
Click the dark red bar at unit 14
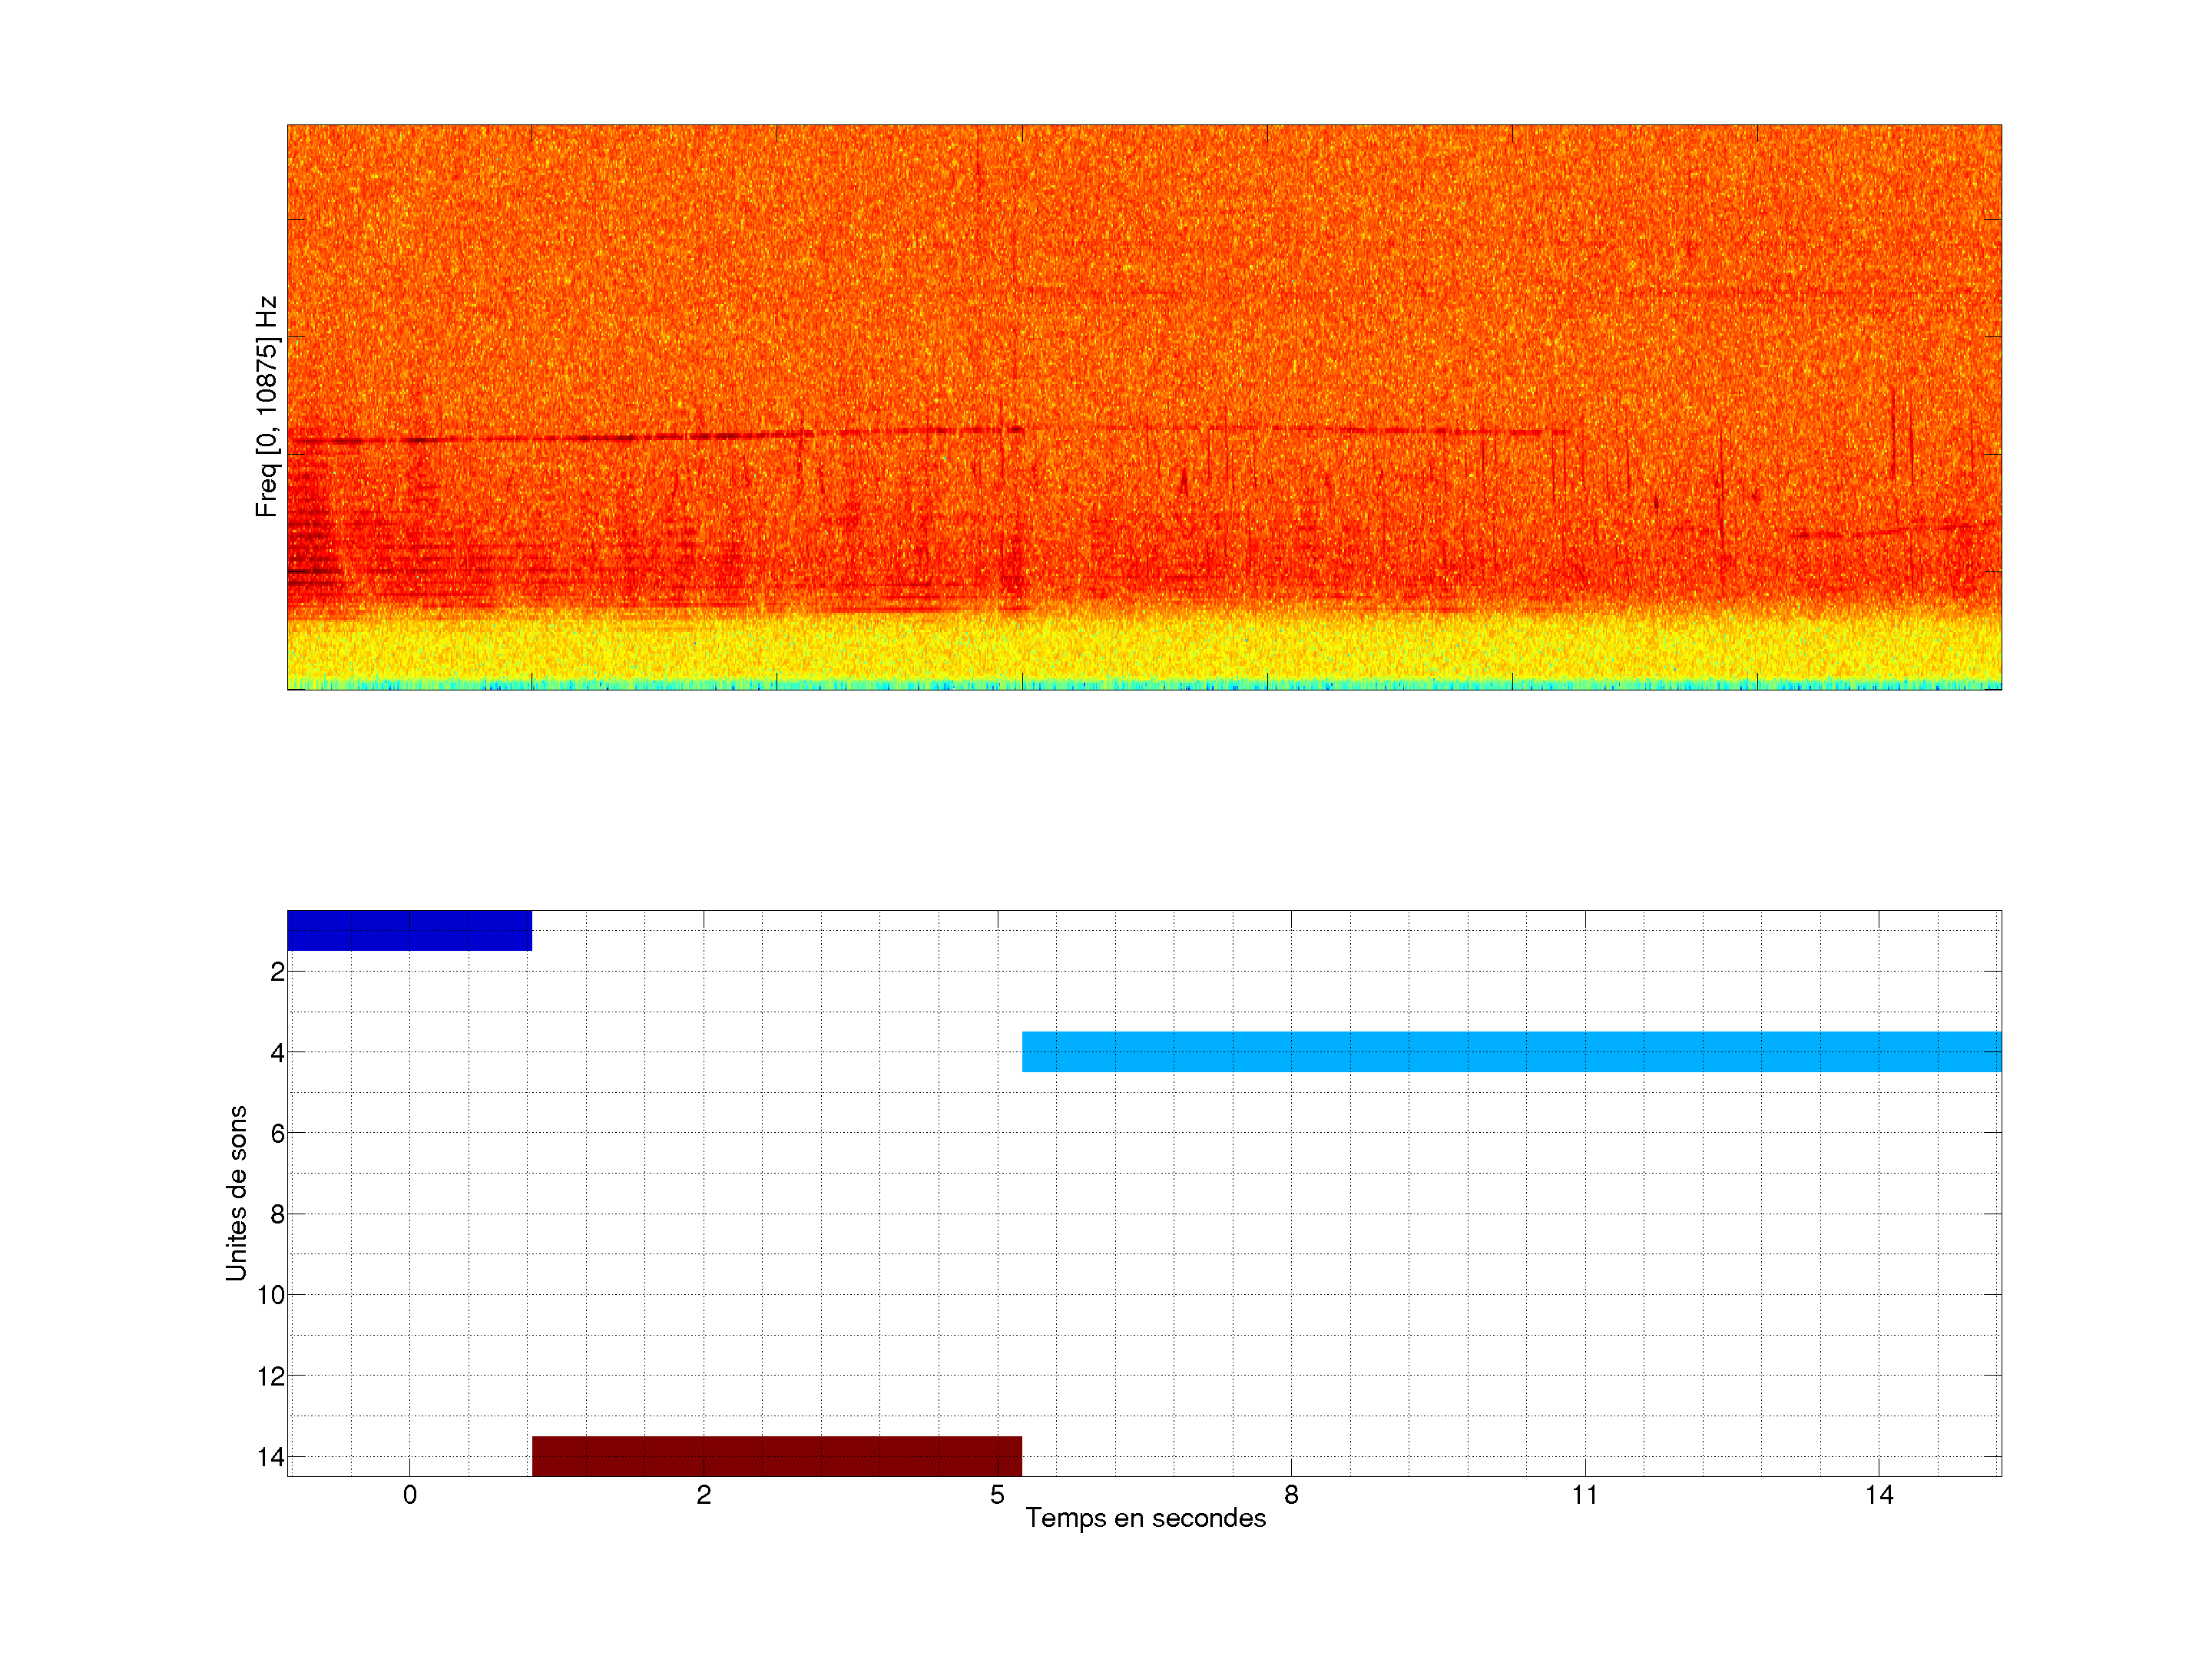[x=776, y=1456]
